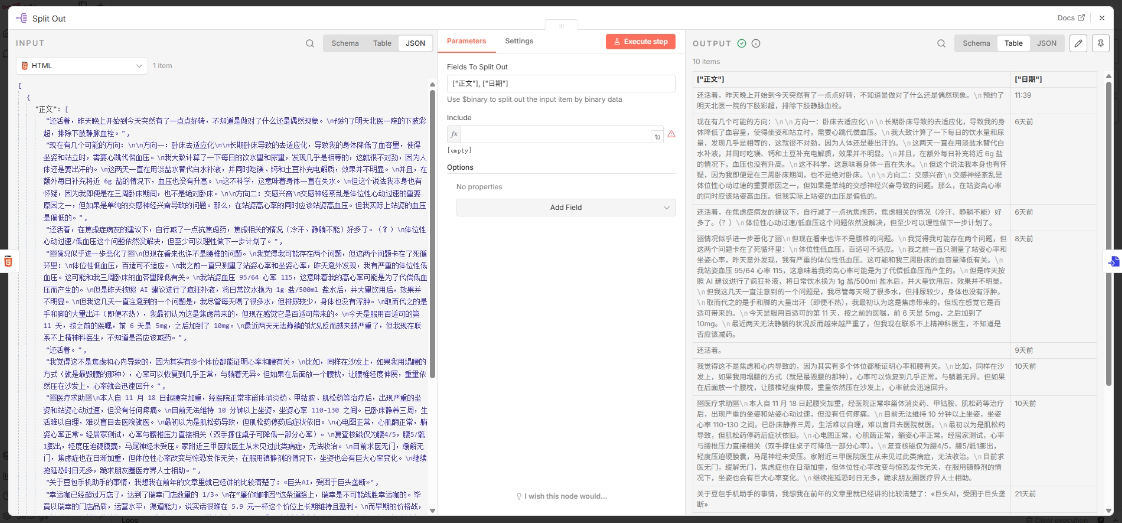The image size is (1122, 523).
Task: Switch input view to Schema
Action: coord(345,44)
